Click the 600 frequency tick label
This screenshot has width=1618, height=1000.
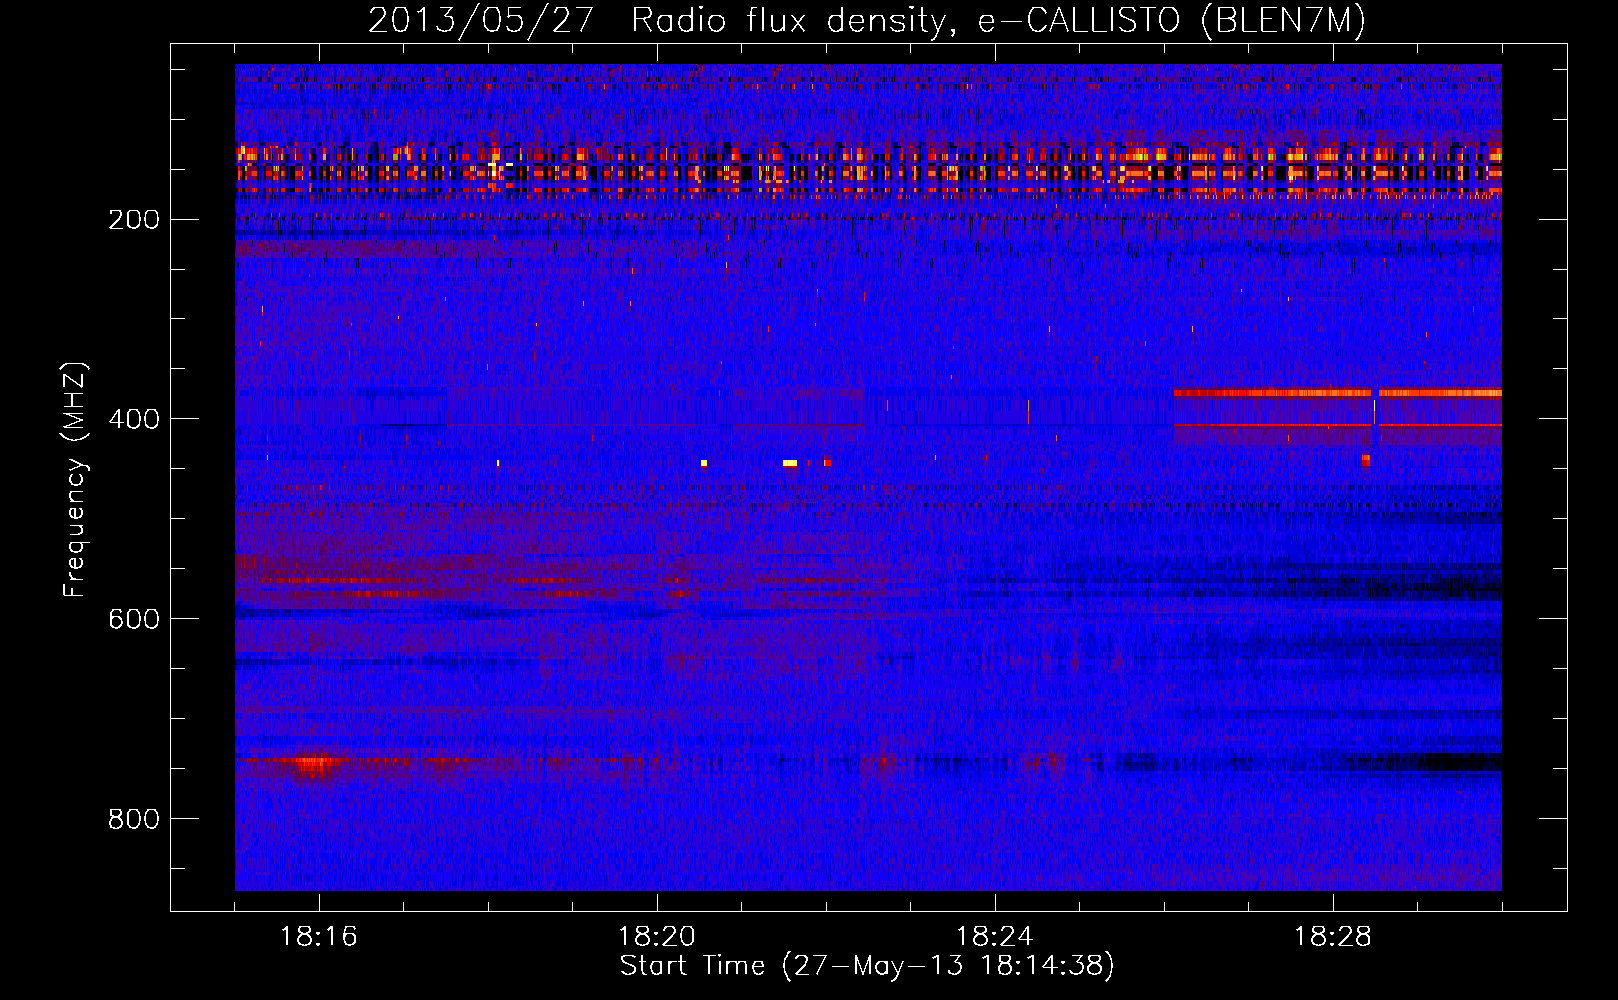point(133,619)
